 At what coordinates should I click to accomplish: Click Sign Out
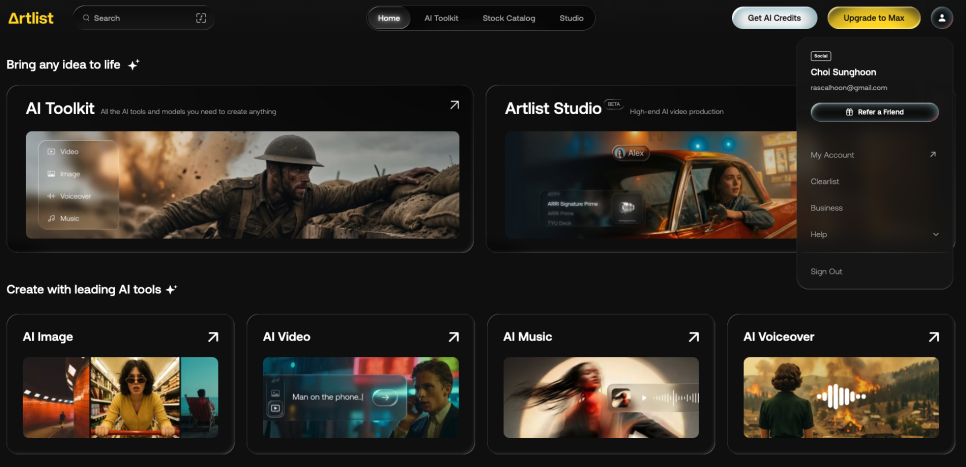[x=826, y=271]
